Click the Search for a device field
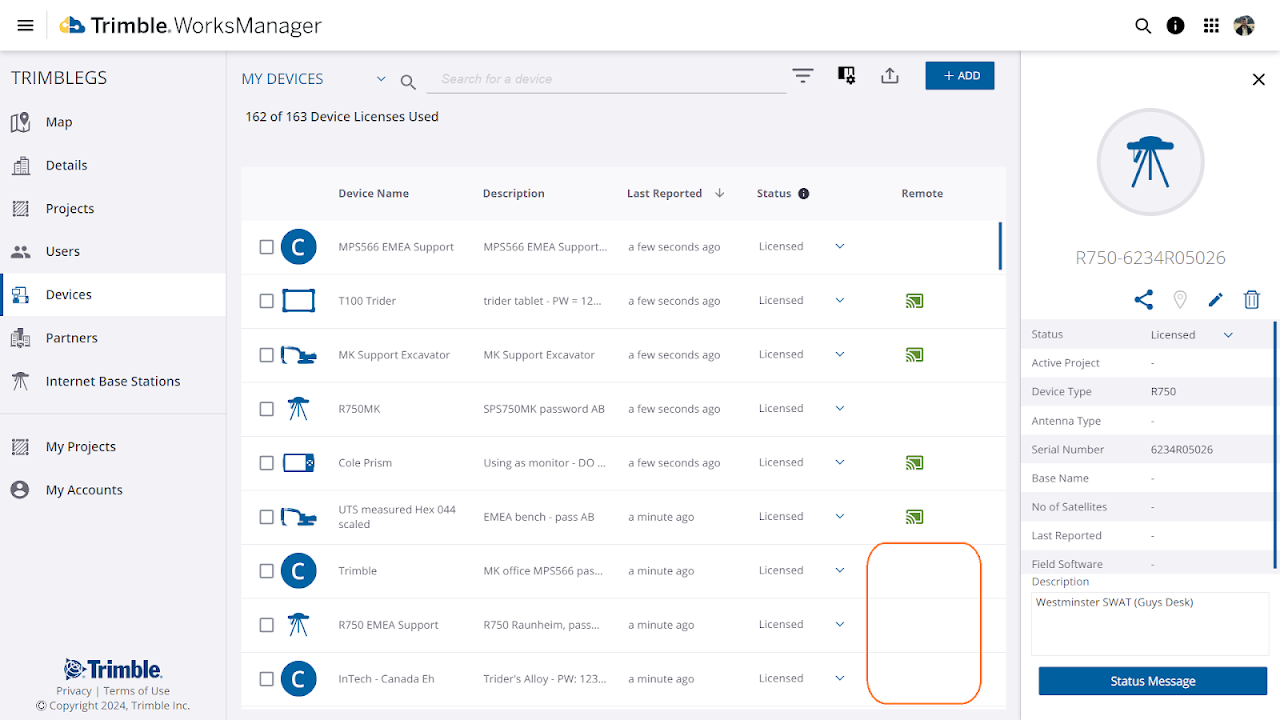Image resolution: width=1280 pixels, height=720 pixels. click(607, 79)
